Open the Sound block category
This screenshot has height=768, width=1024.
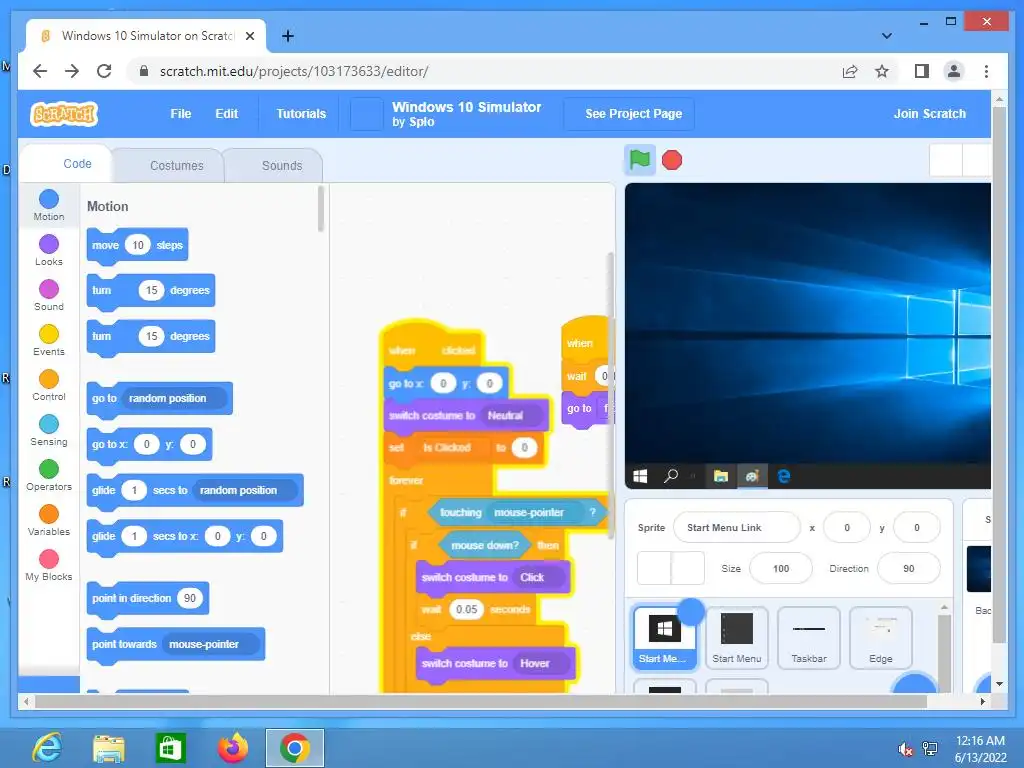(49, 295)
